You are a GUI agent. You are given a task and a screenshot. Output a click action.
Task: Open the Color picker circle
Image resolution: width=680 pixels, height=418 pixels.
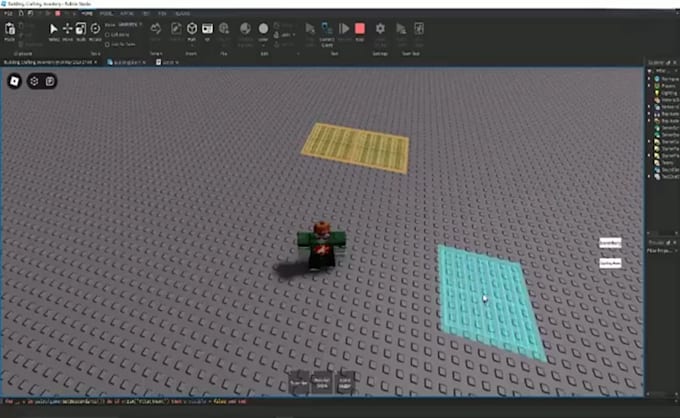pyautogui.click(x=263, y=29)
